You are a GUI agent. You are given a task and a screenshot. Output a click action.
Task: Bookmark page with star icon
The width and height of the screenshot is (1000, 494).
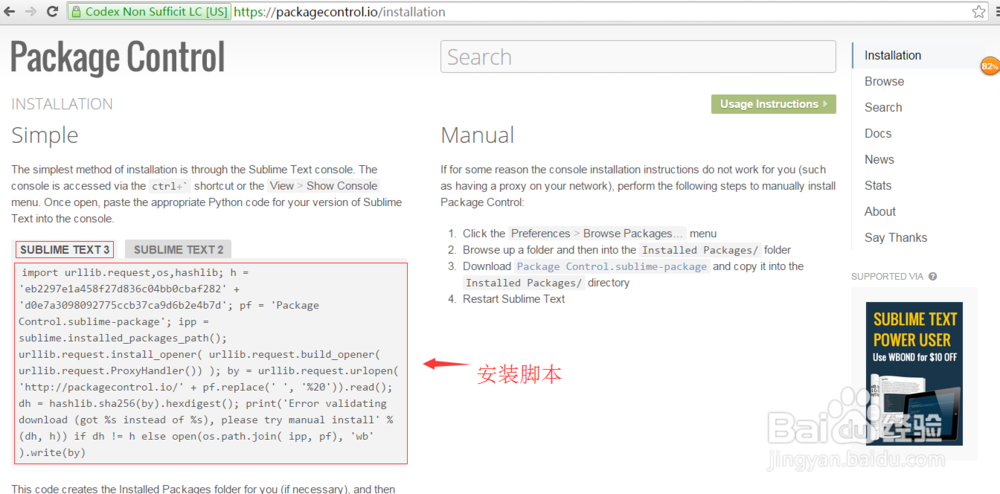(978, 11)
